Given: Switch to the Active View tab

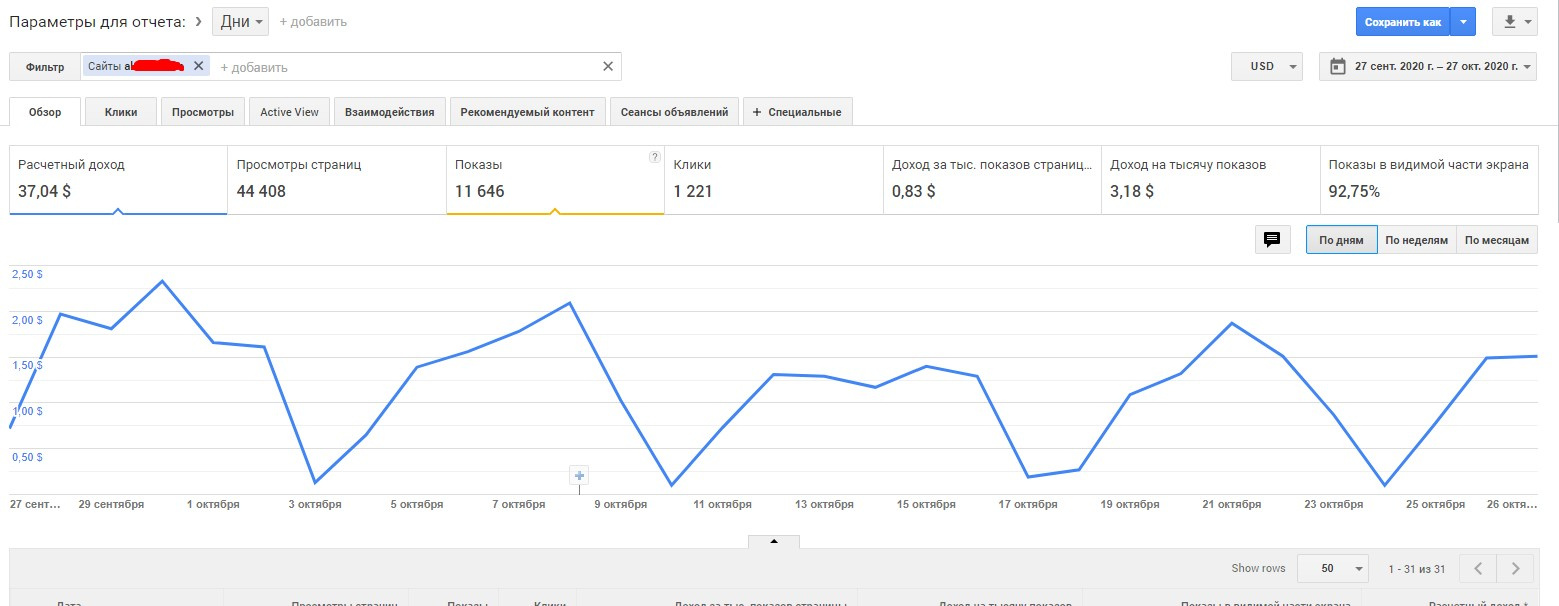Looking at the screenshot, I should click(x=290, y=112).
